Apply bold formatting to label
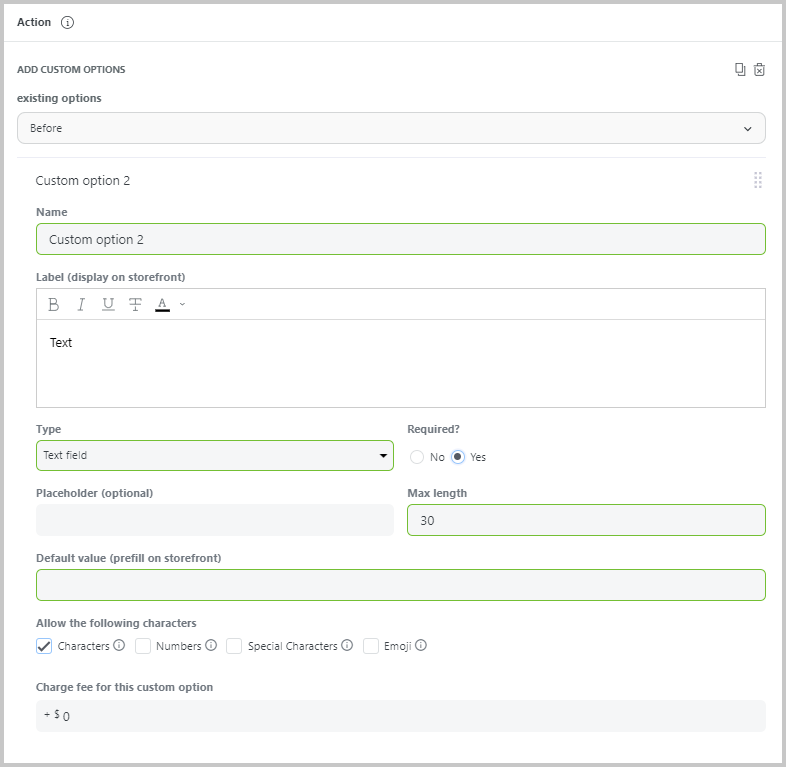This screenshot has height=767, width=786. click(x=54, y=304)
